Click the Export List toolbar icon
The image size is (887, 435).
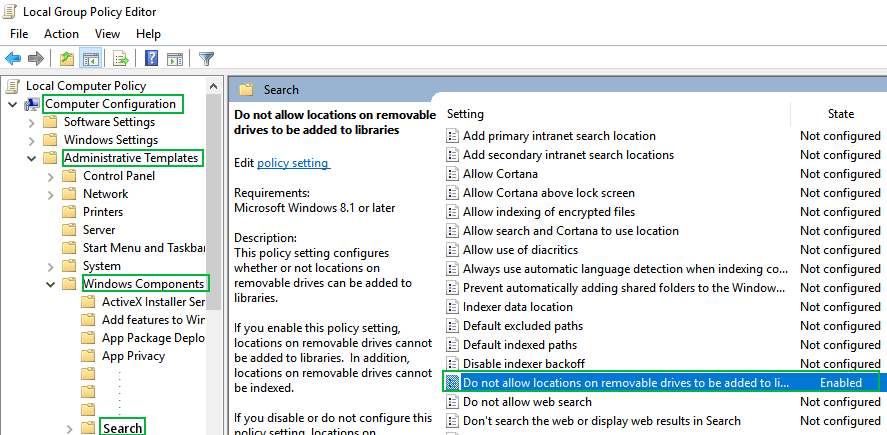(121, 59)
